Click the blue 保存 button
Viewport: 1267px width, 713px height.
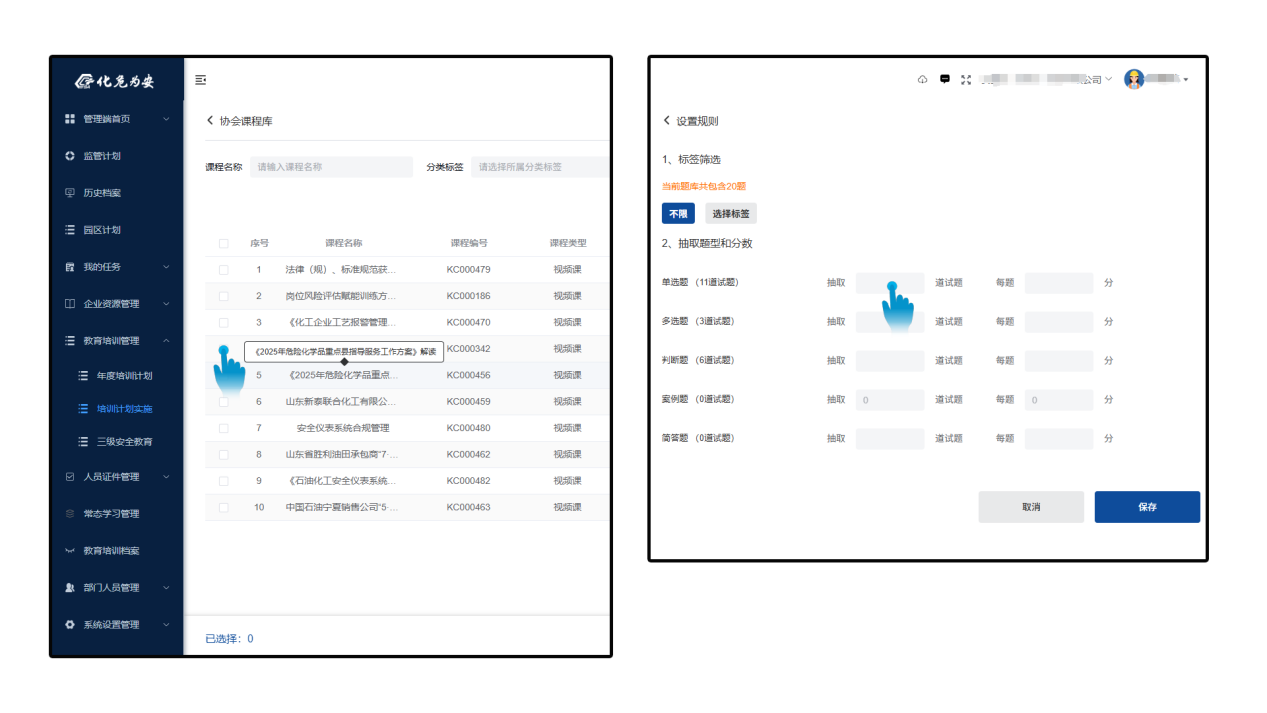1146,507
